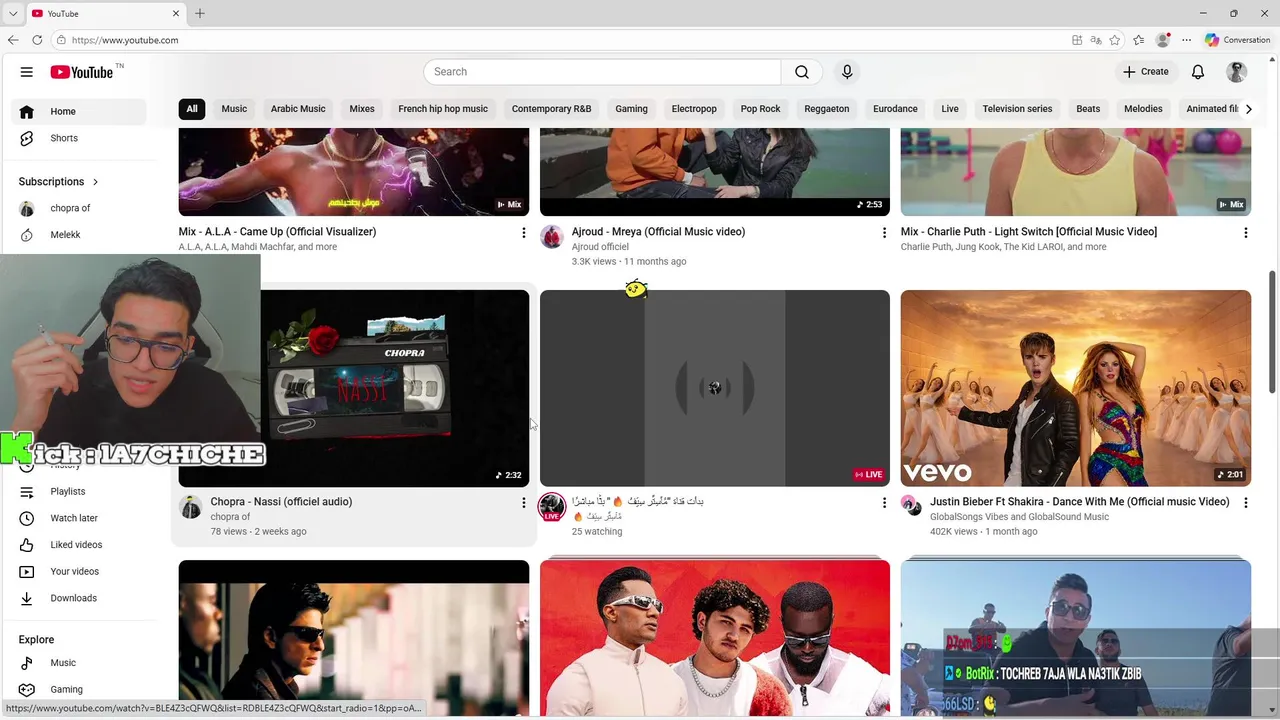
Task: Select the All filter chip
Action: coord(192,109)
